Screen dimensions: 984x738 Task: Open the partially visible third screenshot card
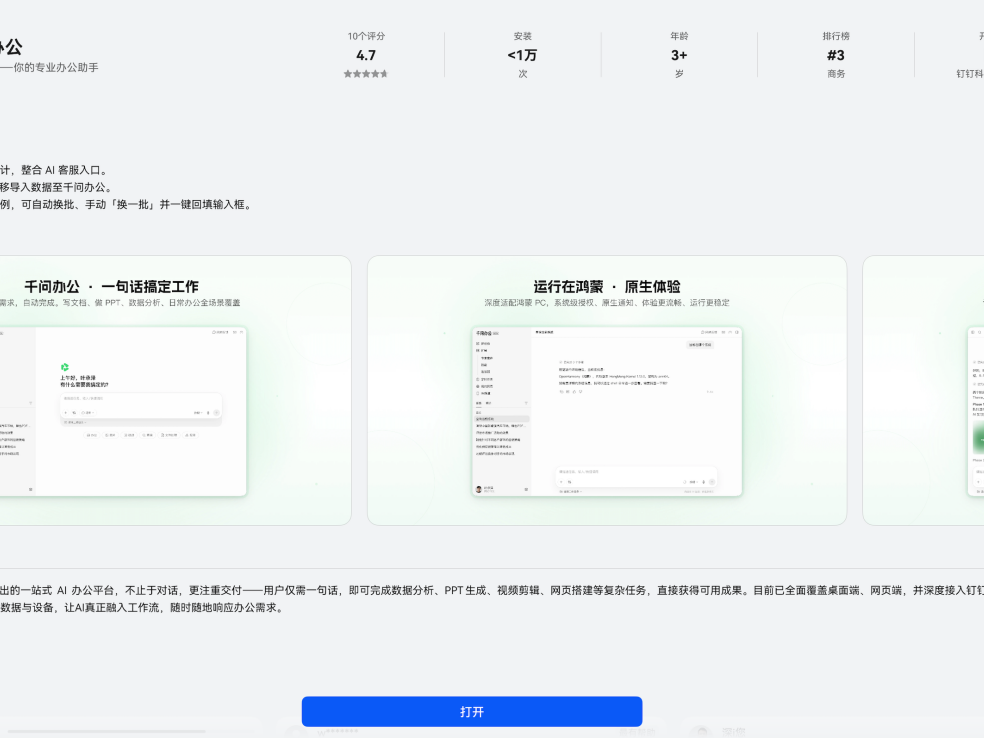click(x=923, y=390)
